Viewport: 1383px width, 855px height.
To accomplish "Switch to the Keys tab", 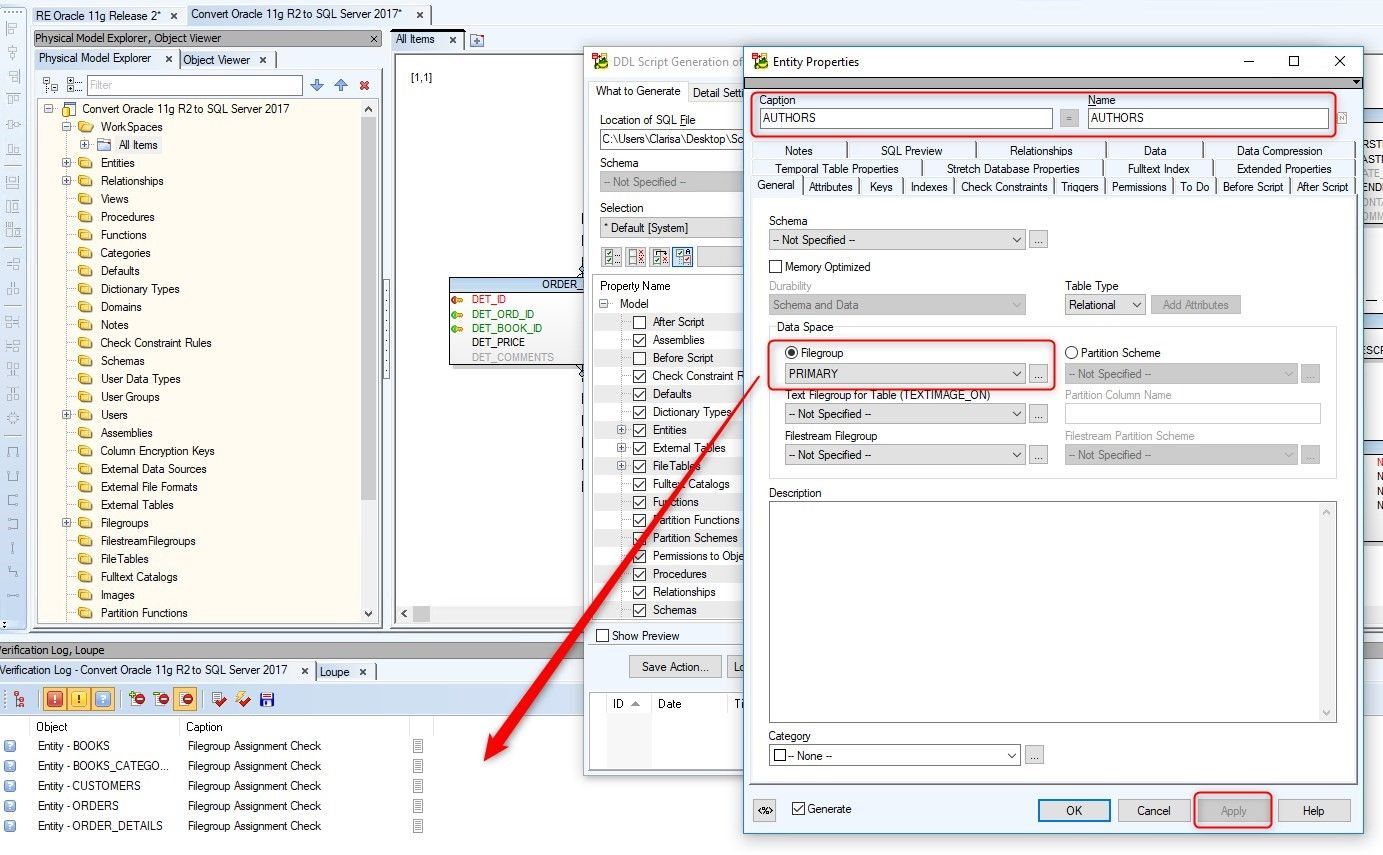I will pos(881,187).
